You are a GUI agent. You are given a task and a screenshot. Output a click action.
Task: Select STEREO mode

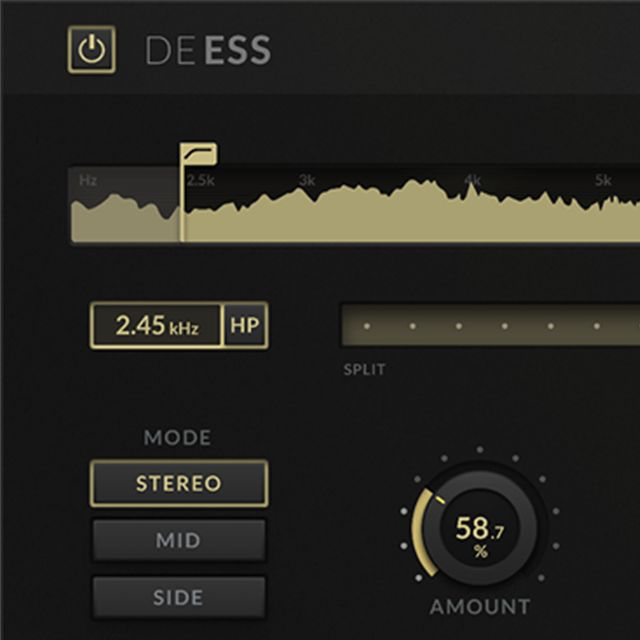tap(179, 483)
